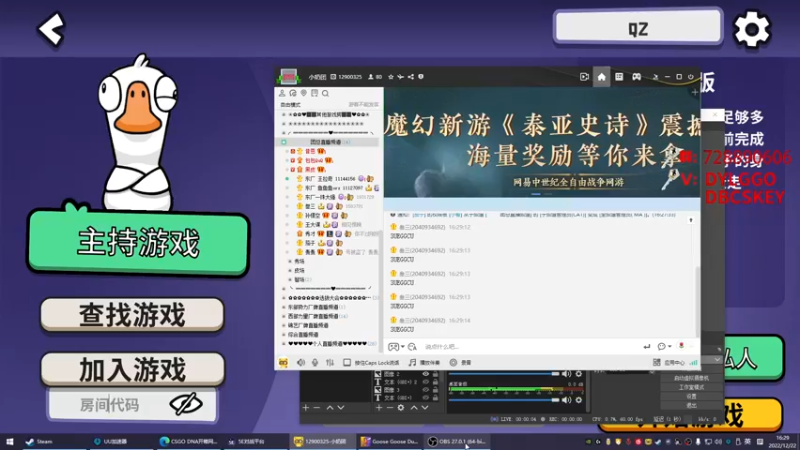Add a source with OBS sources plus button
The image size is (800, 450).
tap(379, 408)
